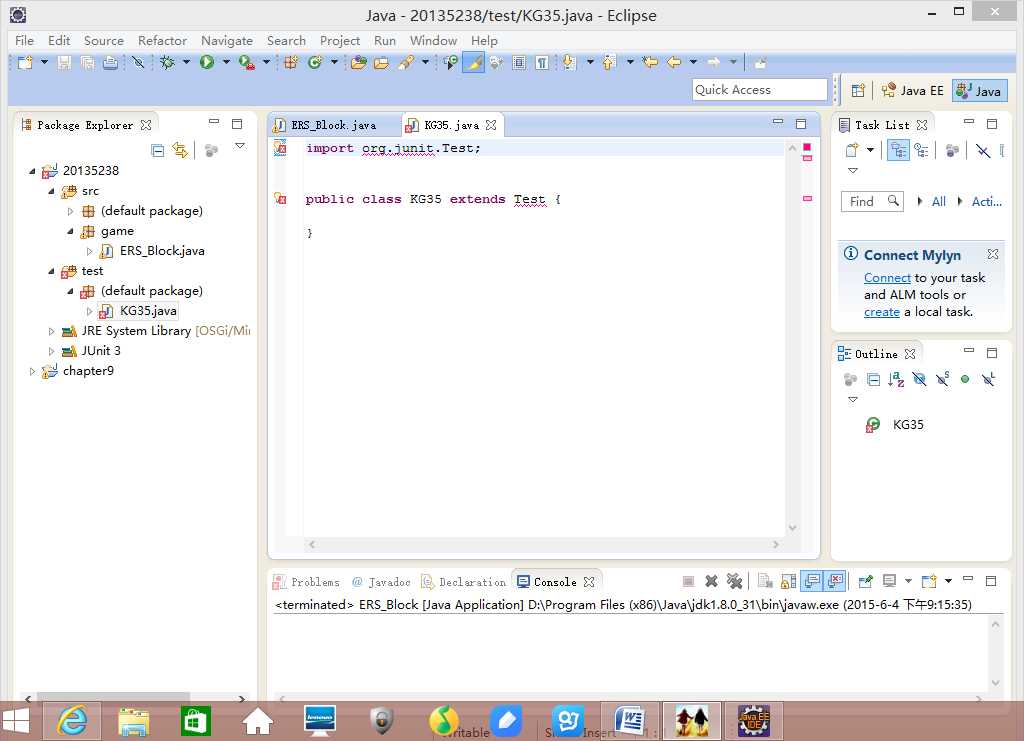Expand the JUnit 3 library node
1024x741 pixels.
tap(51, 351)
